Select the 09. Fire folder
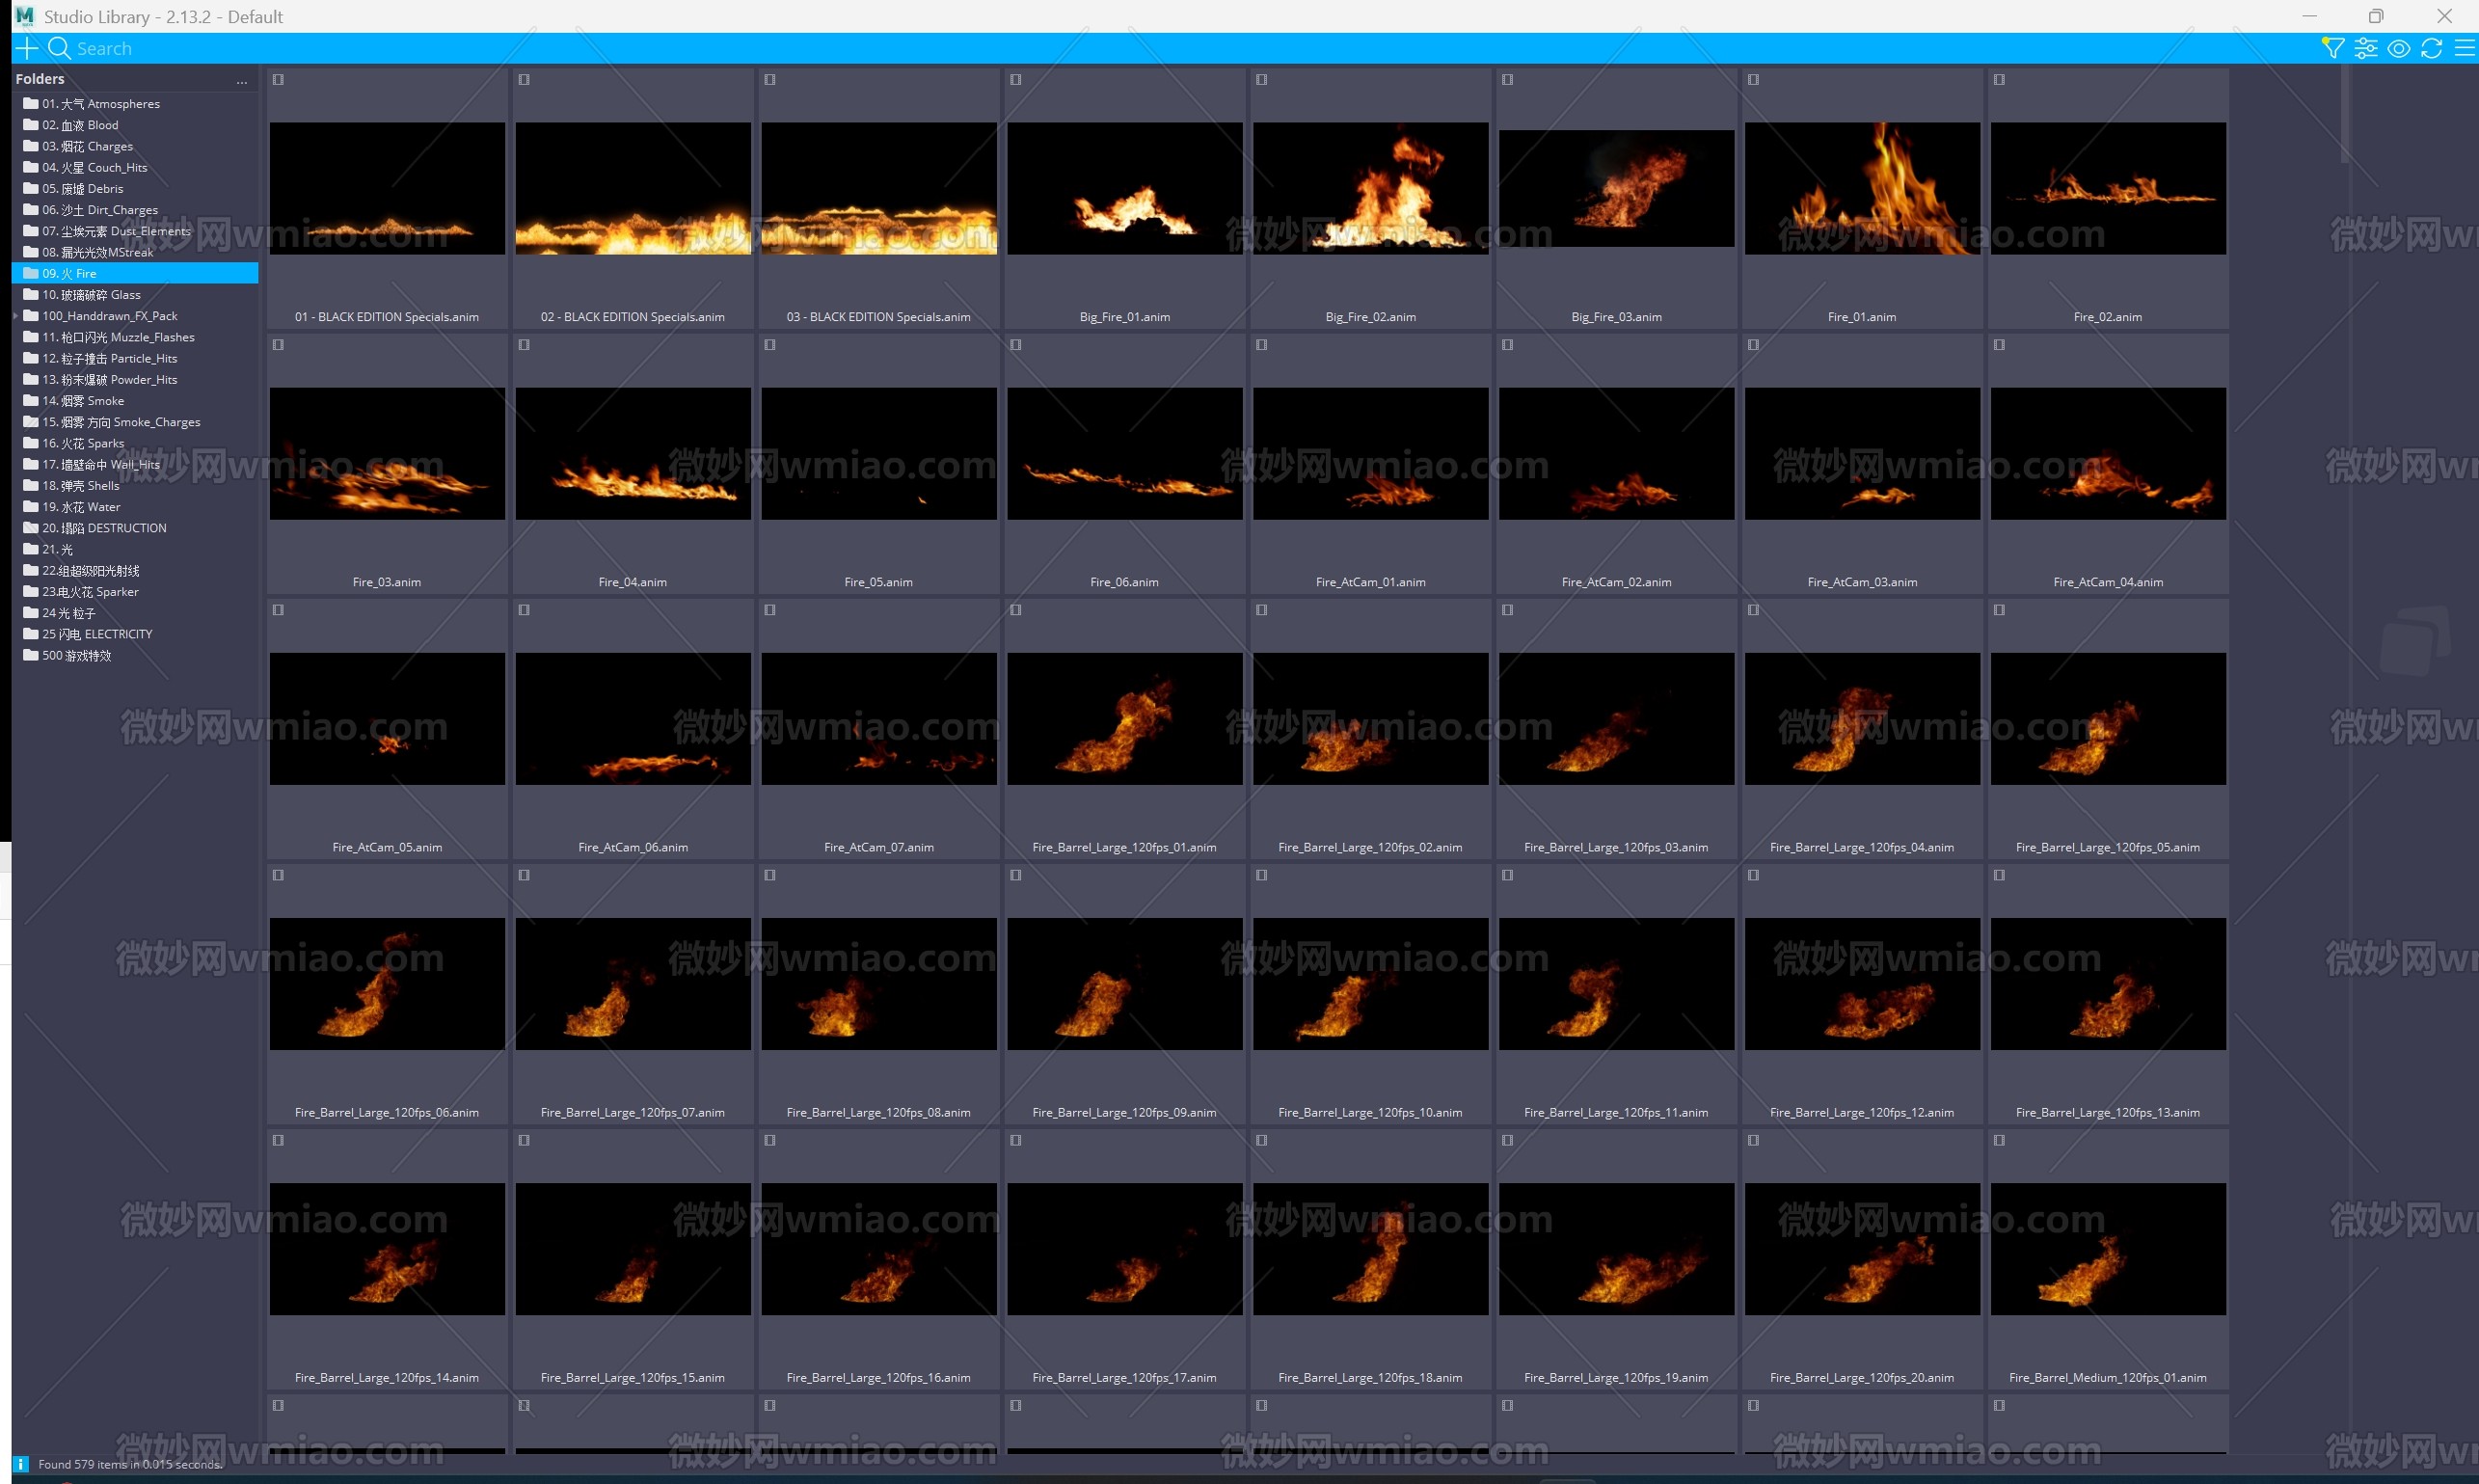2479x1484 pixels. pyautogui.click(x=135, y=273)
